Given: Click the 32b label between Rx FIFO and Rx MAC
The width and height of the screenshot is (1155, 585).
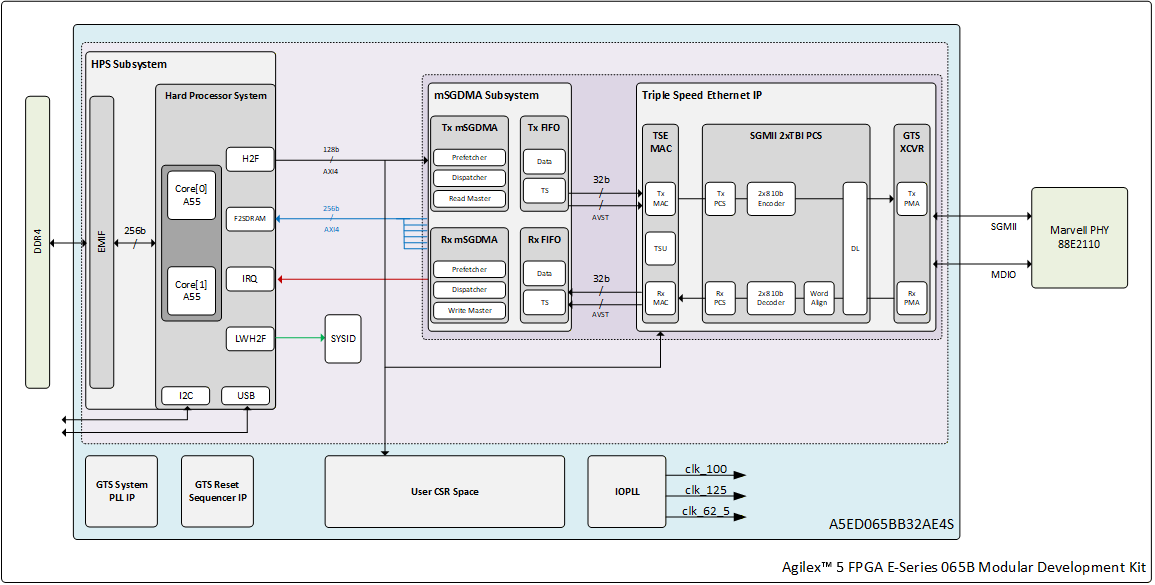Looking at the screenshot, I should click(x=602, y=279).
